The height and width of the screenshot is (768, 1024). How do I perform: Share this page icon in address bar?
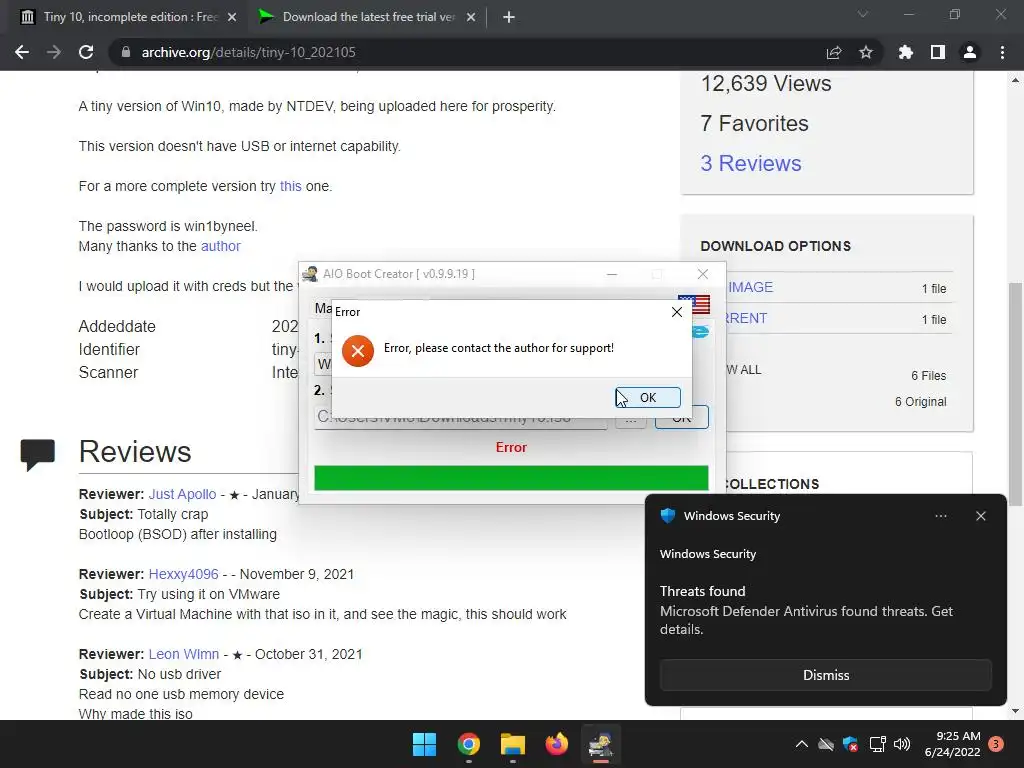click(x=833, y=52)
